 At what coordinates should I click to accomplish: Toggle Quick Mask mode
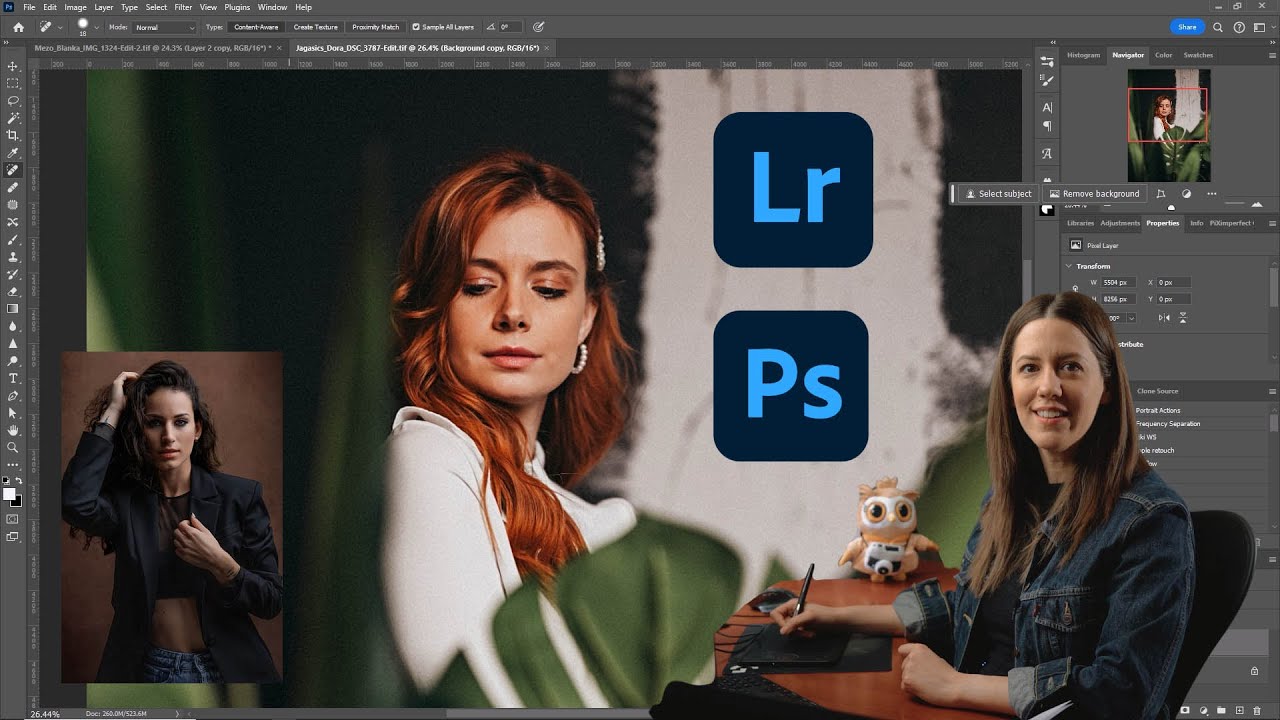[x=13, y=519]
